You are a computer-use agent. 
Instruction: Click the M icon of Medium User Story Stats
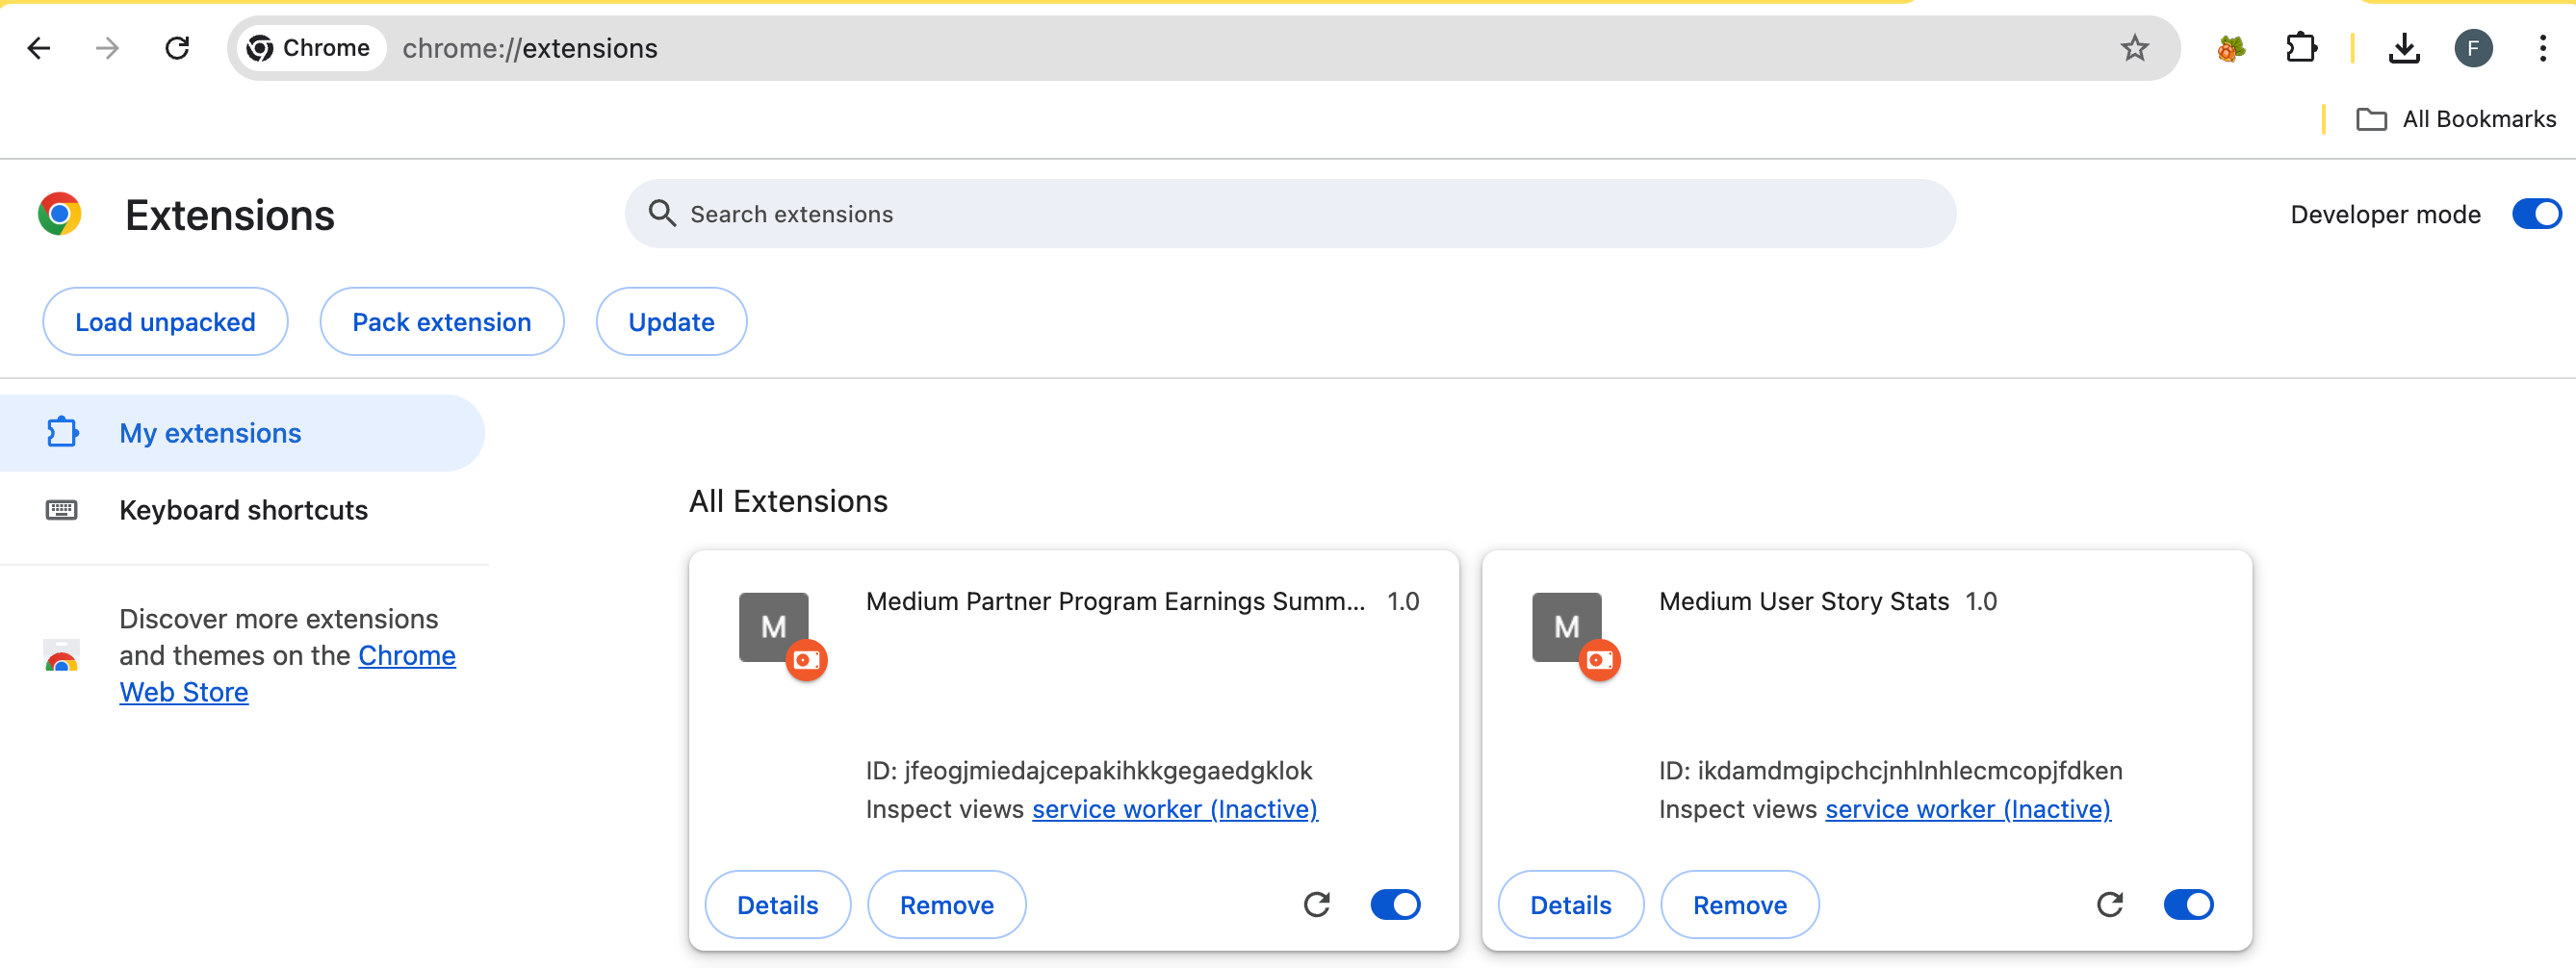(1566, 627)
